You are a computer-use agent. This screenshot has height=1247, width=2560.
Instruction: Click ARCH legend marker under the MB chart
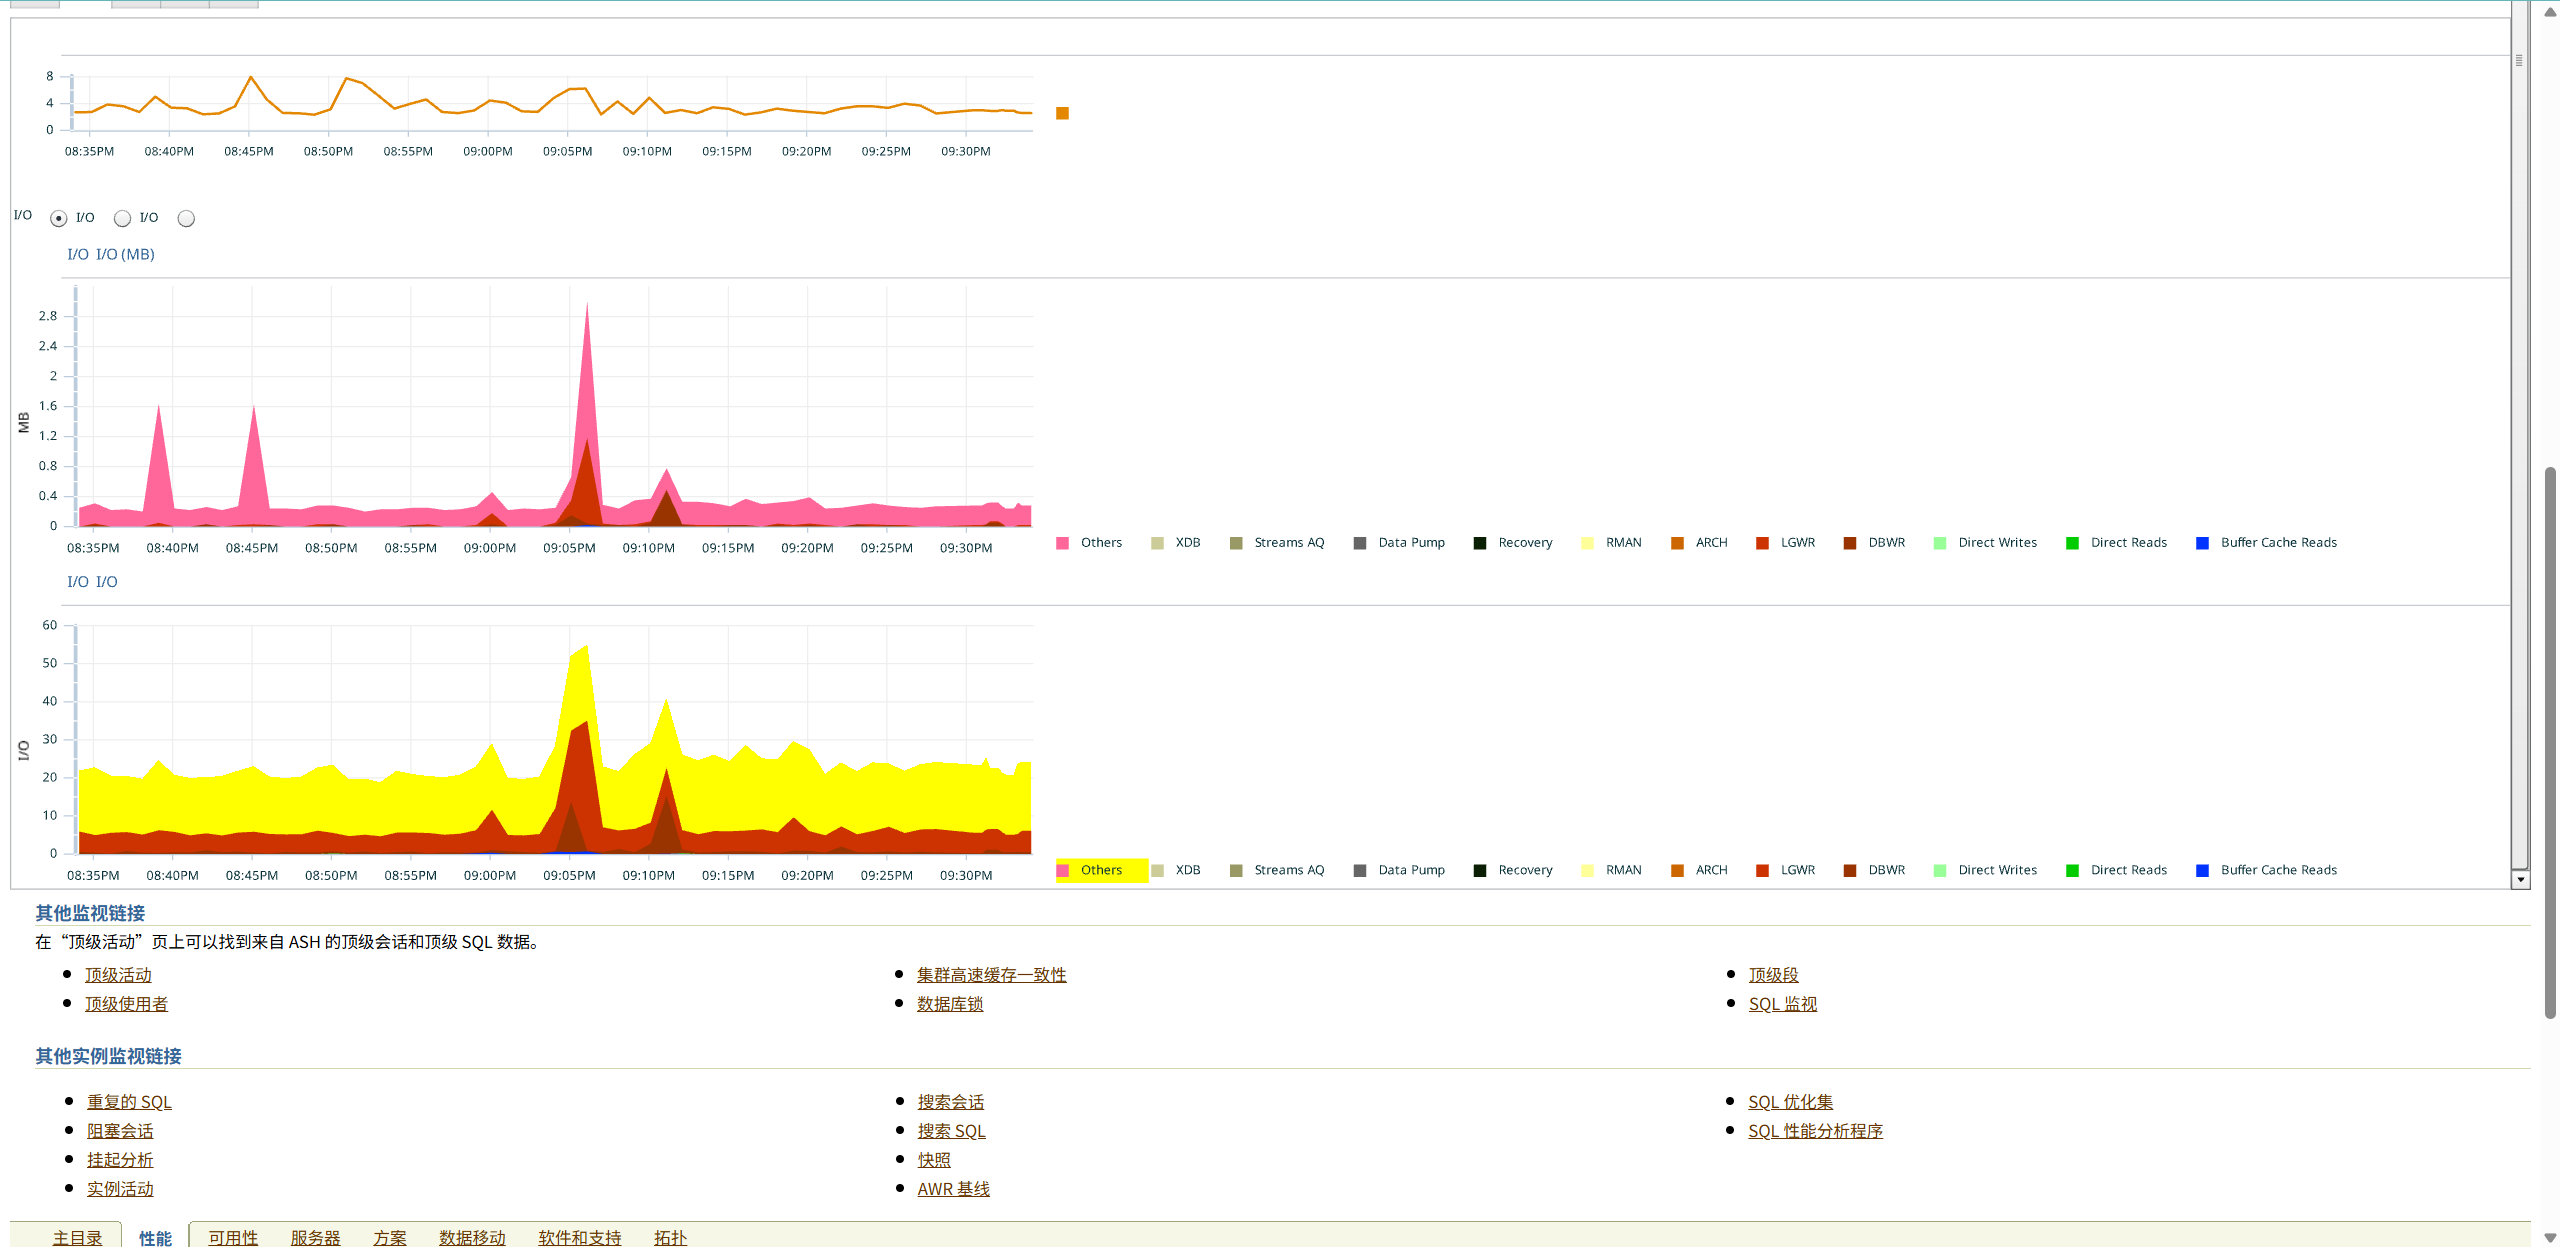(1677, 543)
